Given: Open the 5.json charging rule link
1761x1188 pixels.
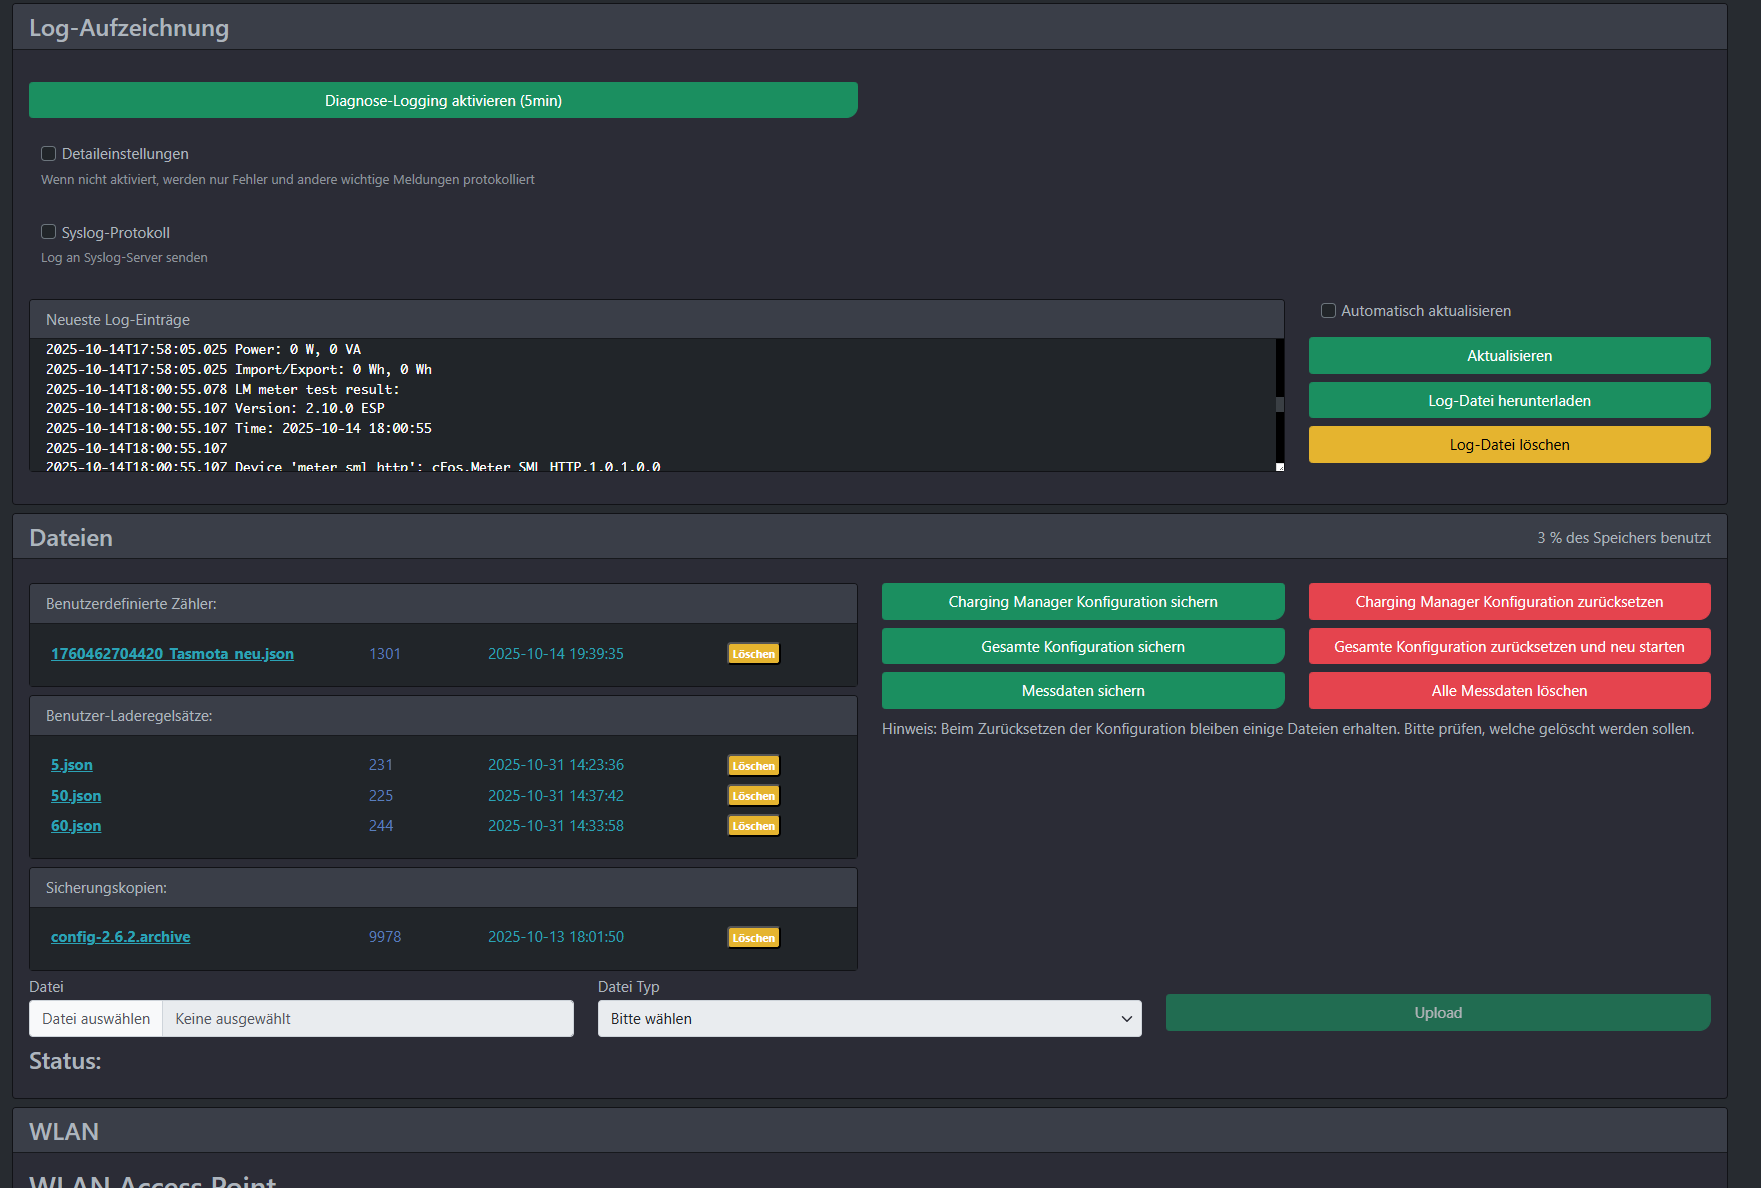Looking at the screenshot, I should pos(72,765).
